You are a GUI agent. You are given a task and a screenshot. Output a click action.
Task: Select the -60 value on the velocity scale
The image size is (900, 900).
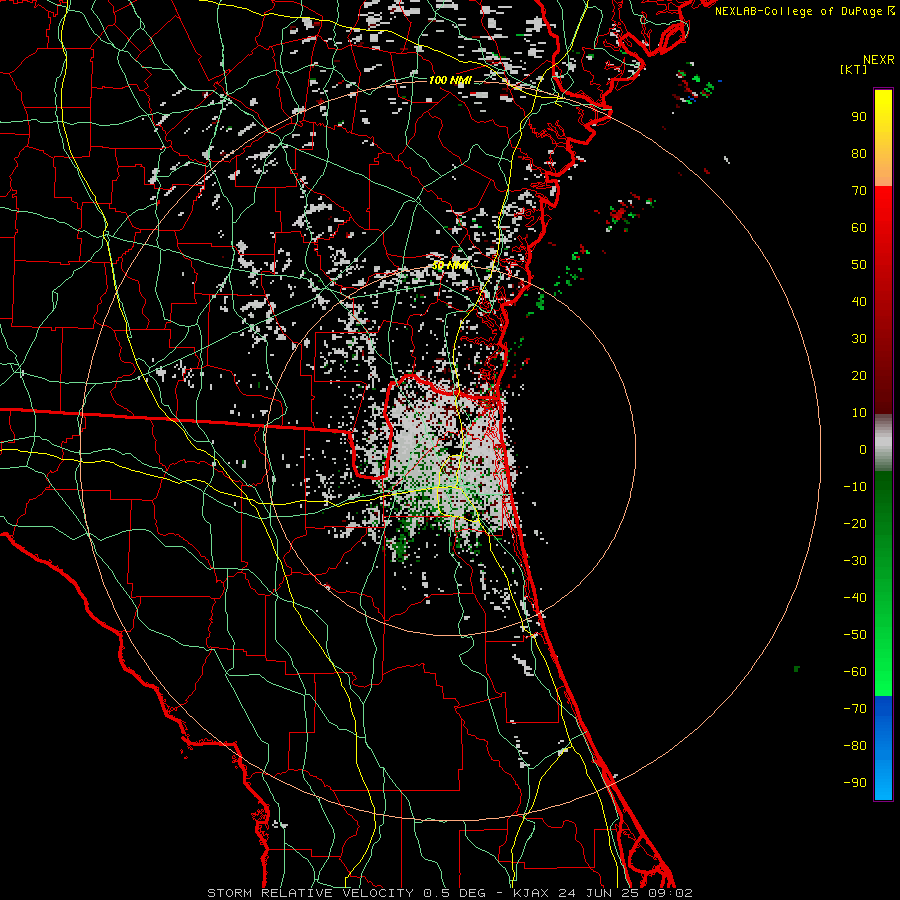[x=855, y=672]
